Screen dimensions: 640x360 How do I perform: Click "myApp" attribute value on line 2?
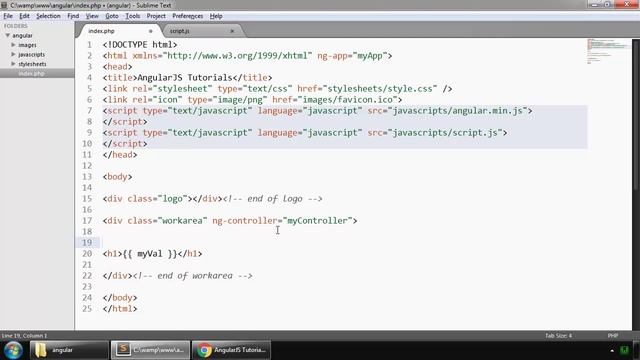[x=370, y=56]
